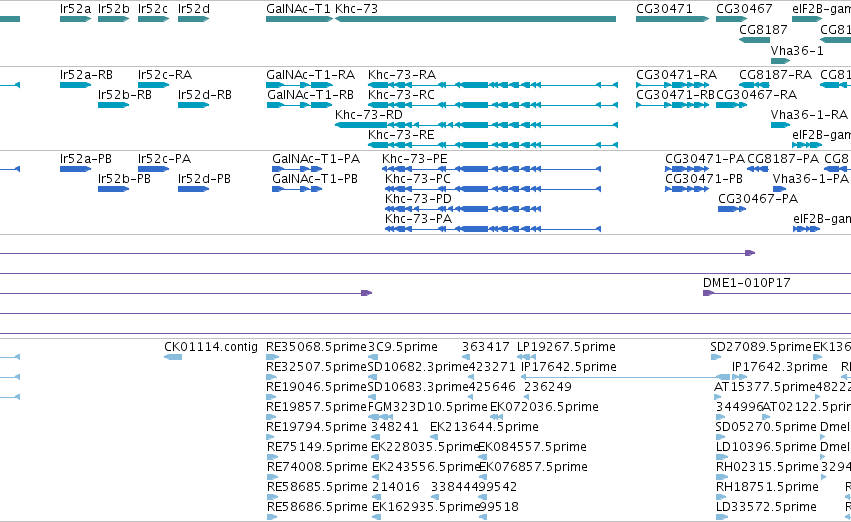Screen dimensions: 851x522
Task: Open the AT15377.5prime EST label
Action: tap(765, 387)
